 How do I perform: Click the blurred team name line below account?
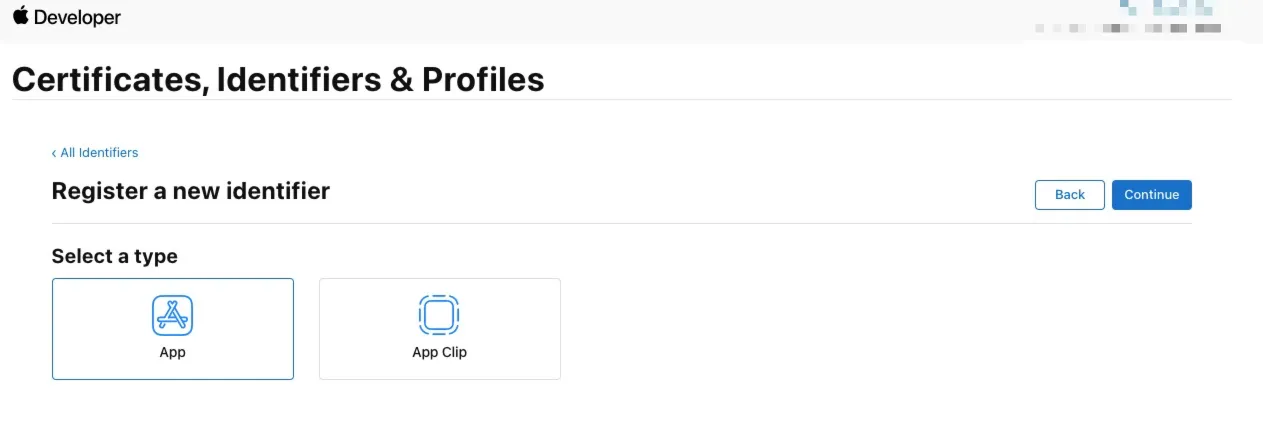pyautogui.click(x=1128, y=29)
